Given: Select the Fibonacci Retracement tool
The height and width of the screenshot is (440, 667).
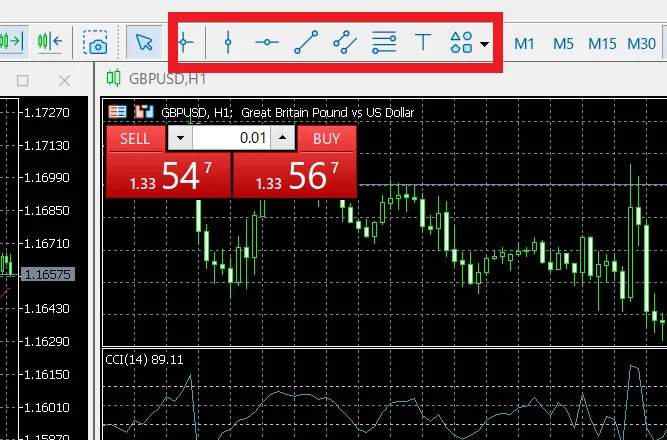Looking at the screenshot, I should (384, 42).
